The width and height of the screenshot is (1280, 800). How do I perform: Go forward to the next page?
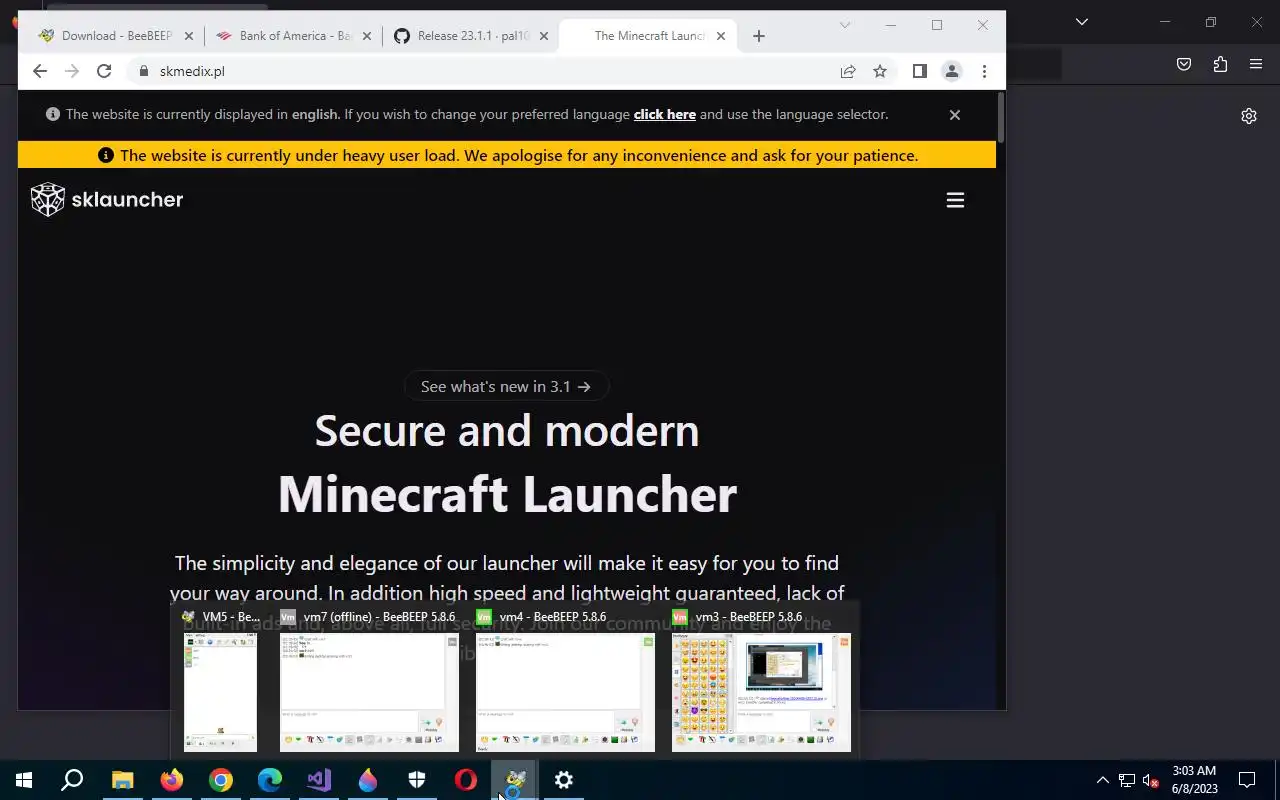tap(71, 71)
